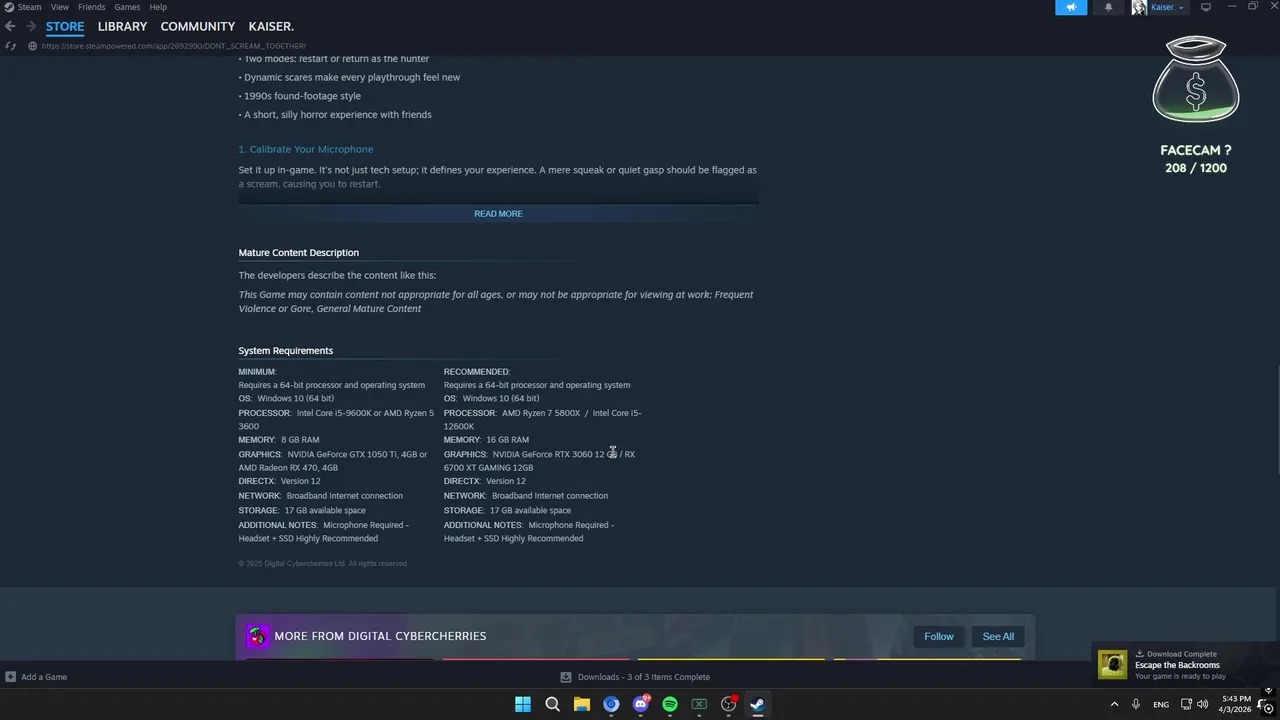This screenshot has height=720, width=1280.
Task: Click the reload page icon beside the URL
Action: 10,46
